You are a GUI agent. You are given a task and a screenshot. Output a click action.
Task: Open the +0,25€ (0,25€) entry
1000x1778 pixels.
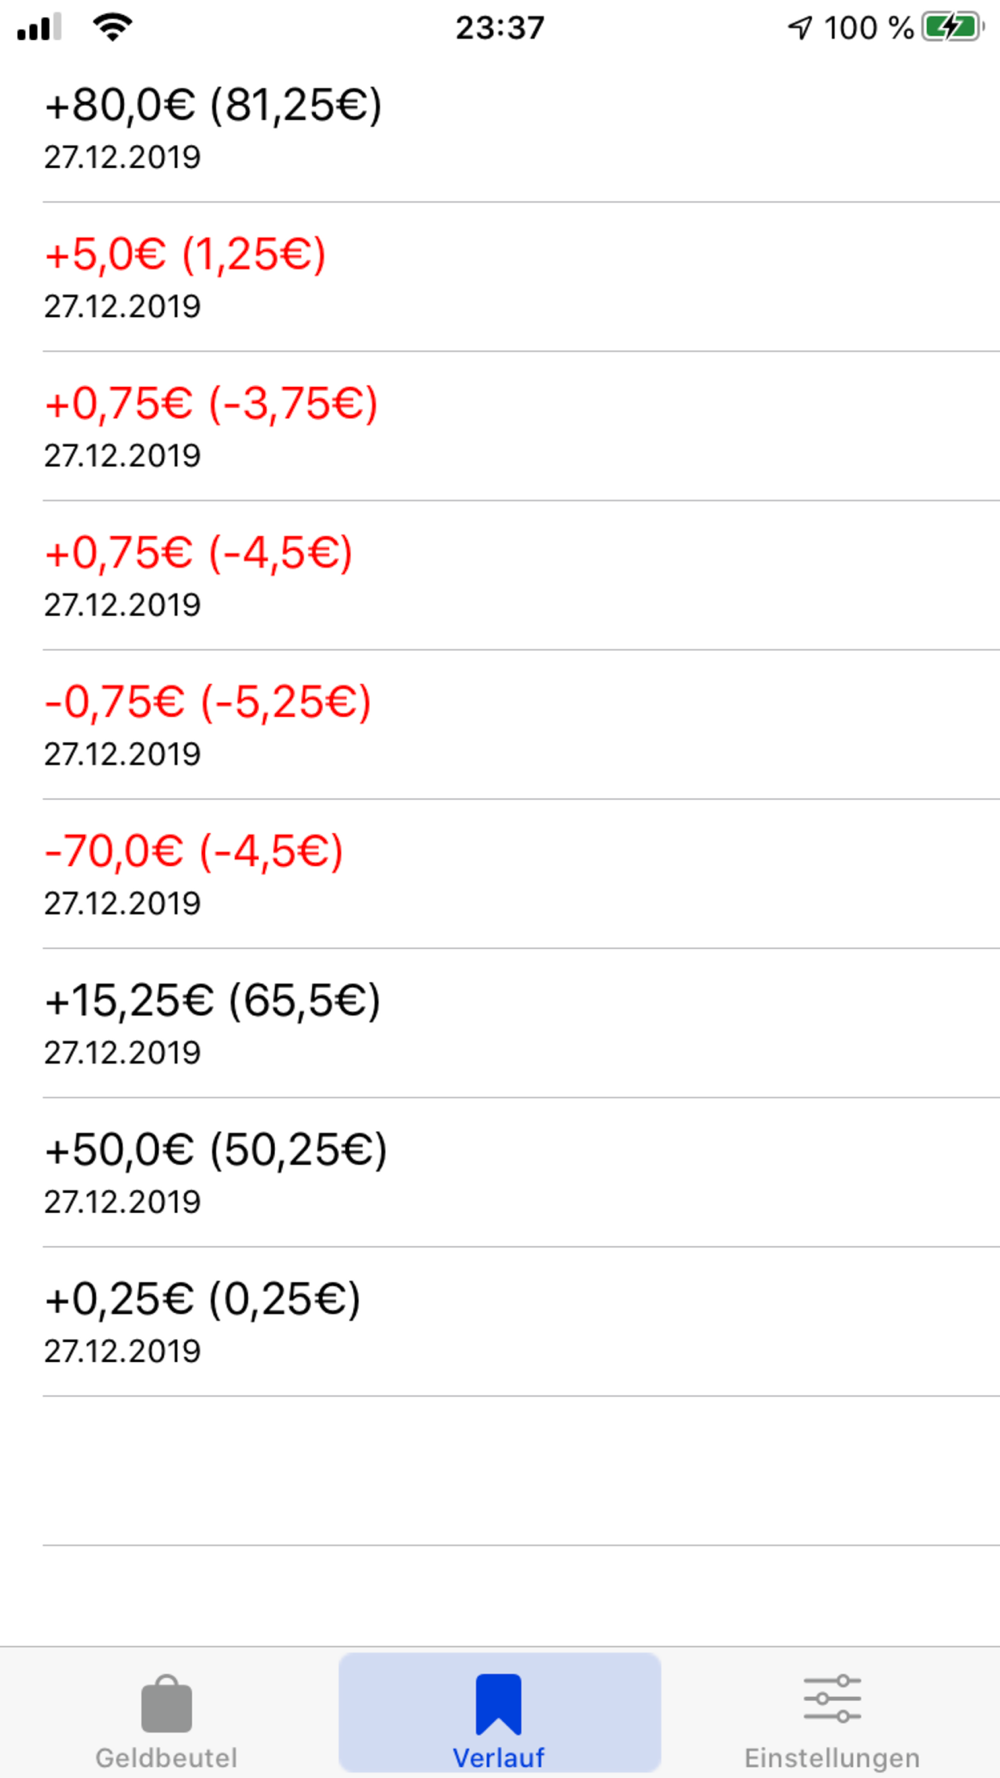click(202, 1299)
